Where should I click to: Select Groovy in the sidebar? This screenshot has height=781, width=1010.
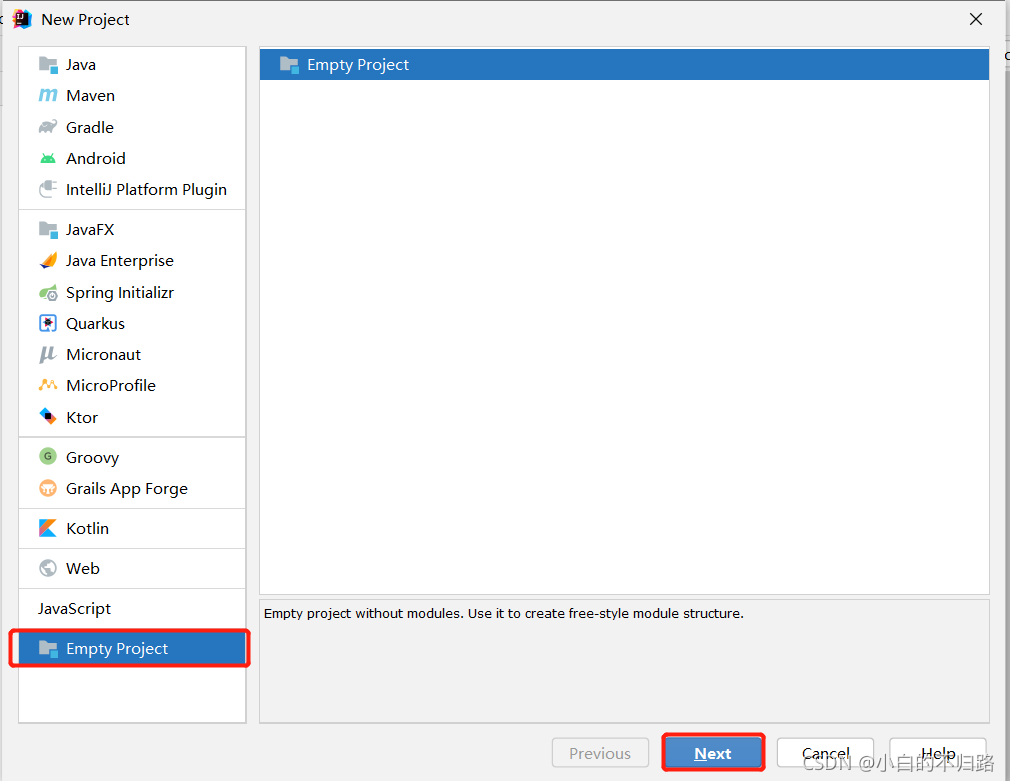132,458
